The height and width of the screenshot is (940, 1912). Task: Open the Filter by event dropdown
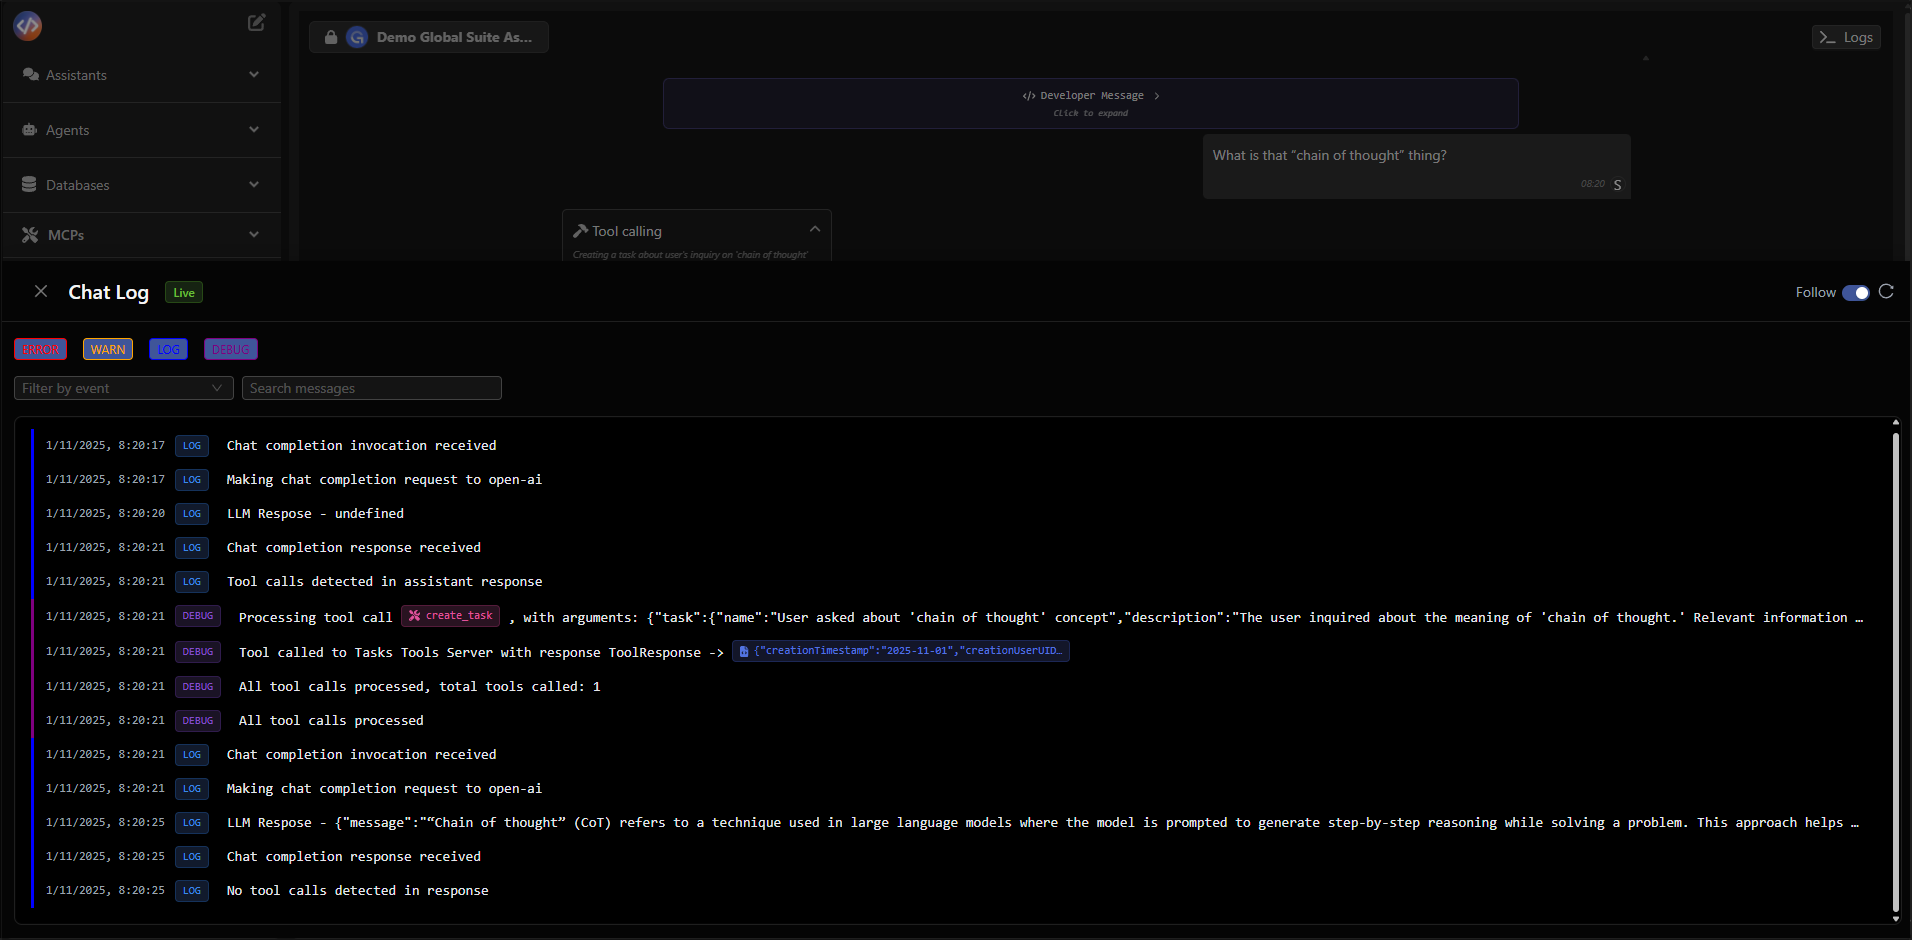click(x=122, y=387)
